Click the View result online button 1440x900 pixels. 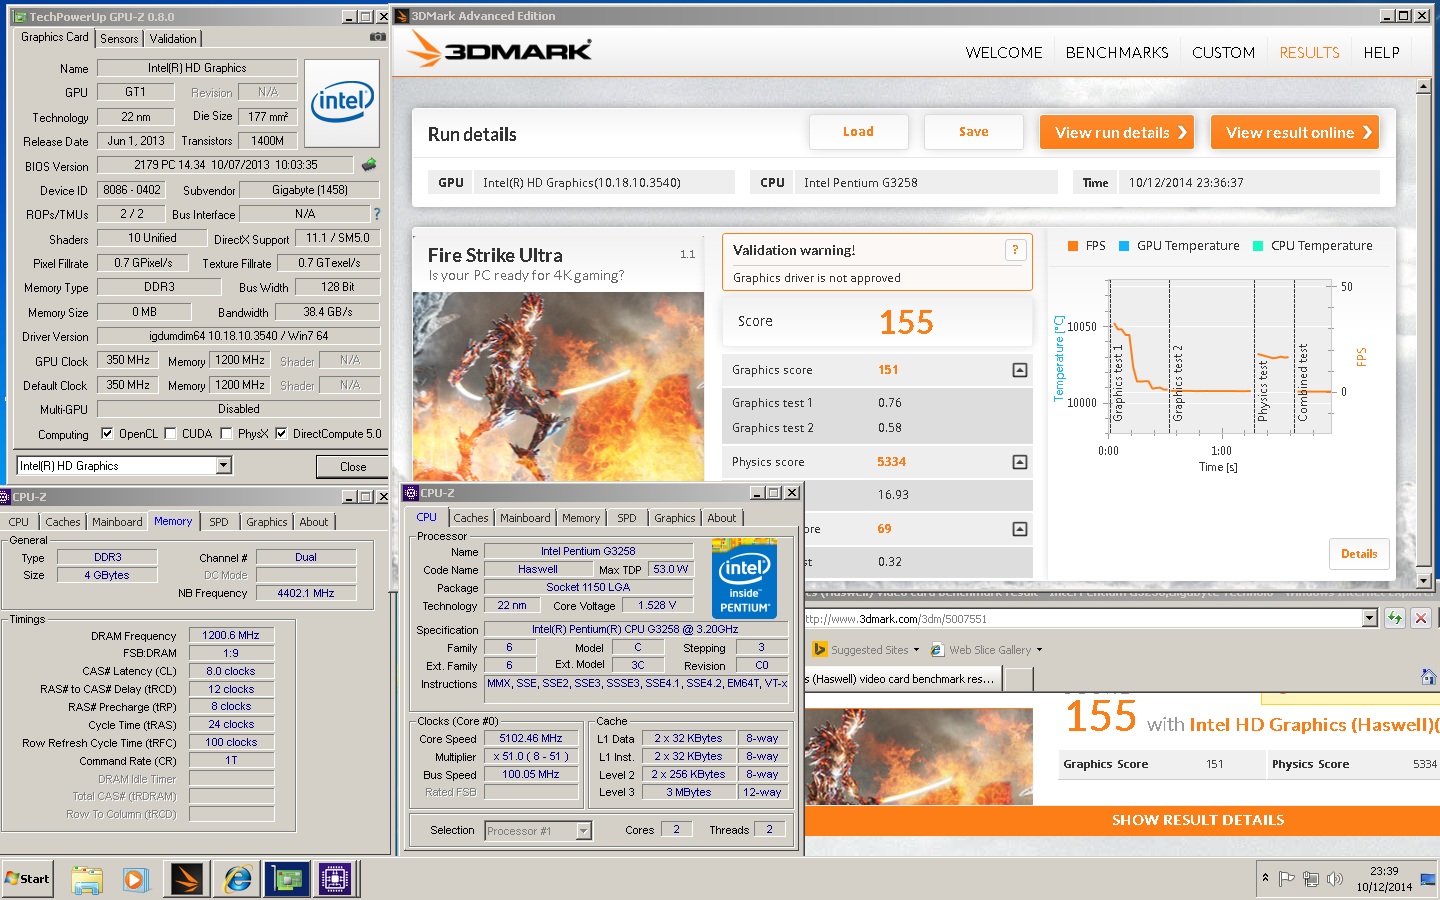[x=1295, y=132]
